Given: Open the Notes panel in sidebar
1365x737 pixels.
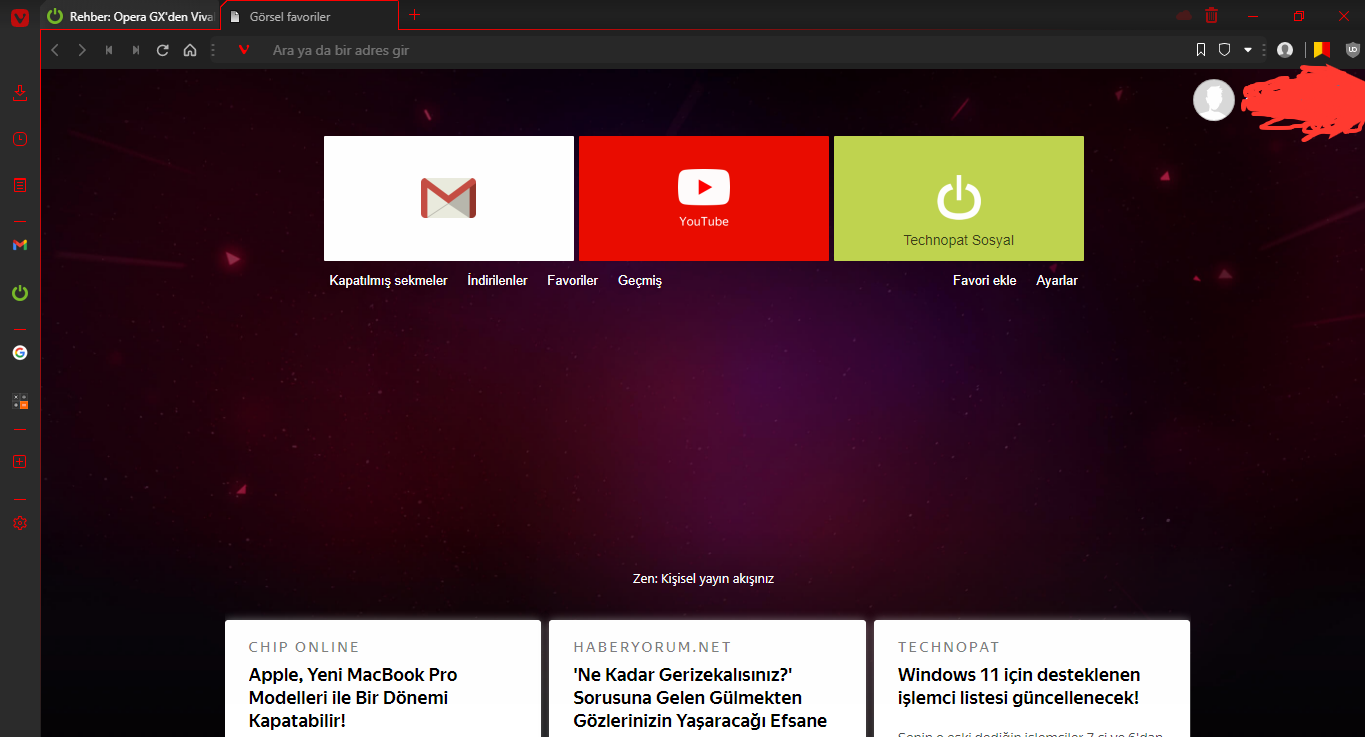Looking at the screenshot, I should coord(20,185).
